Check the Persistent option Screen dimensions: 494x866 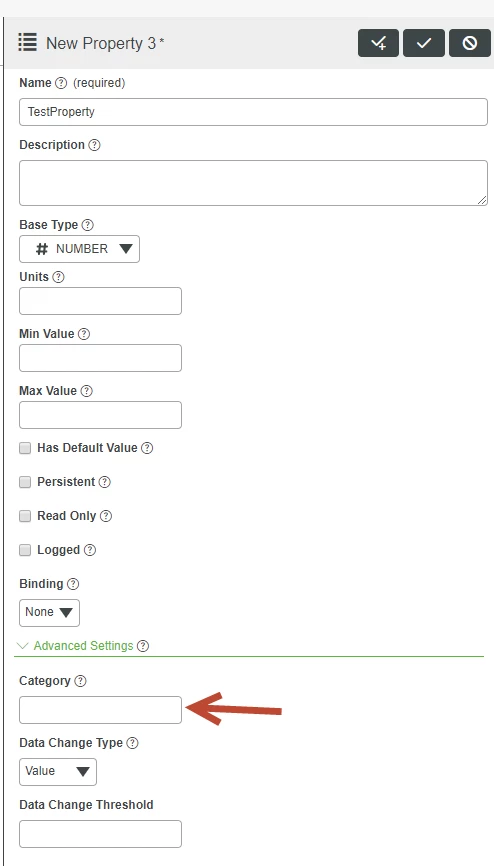[25, 482]
